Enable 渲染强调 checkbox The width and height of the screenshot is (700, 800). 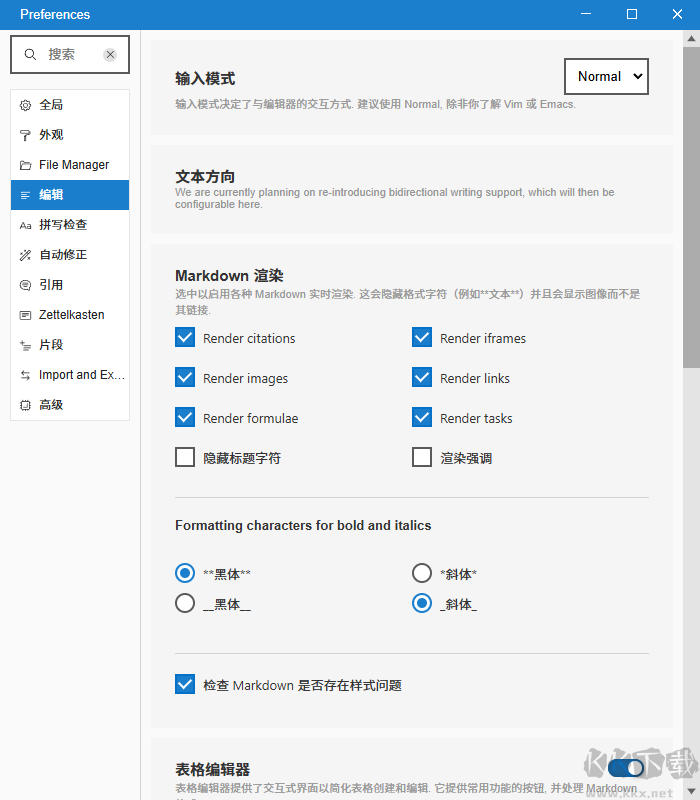click(x=422, y=457)
